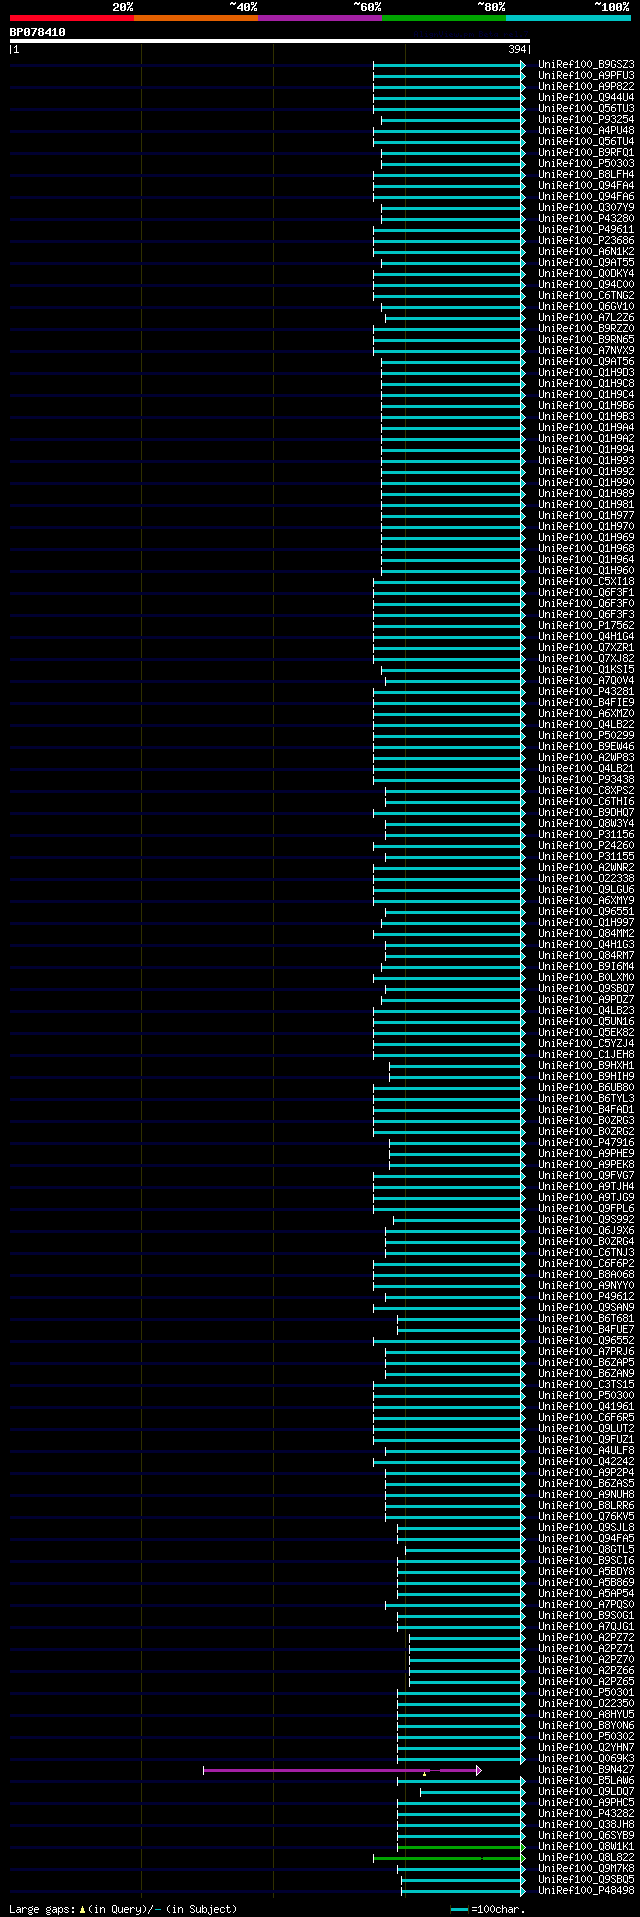
Task: Select hit label UniRef100_P23686
Action: click(x=586, y=240)
